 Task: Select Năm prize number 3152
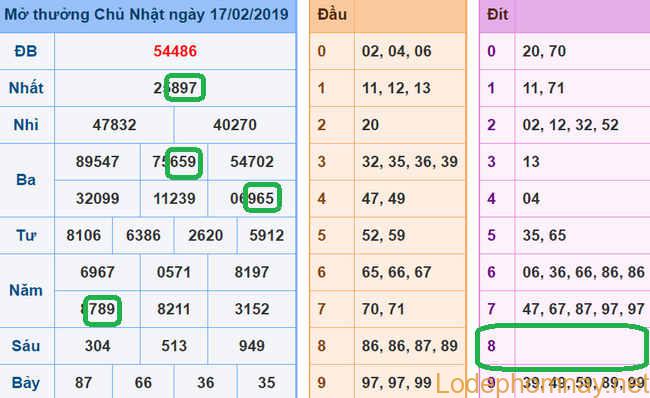[252, 309]
